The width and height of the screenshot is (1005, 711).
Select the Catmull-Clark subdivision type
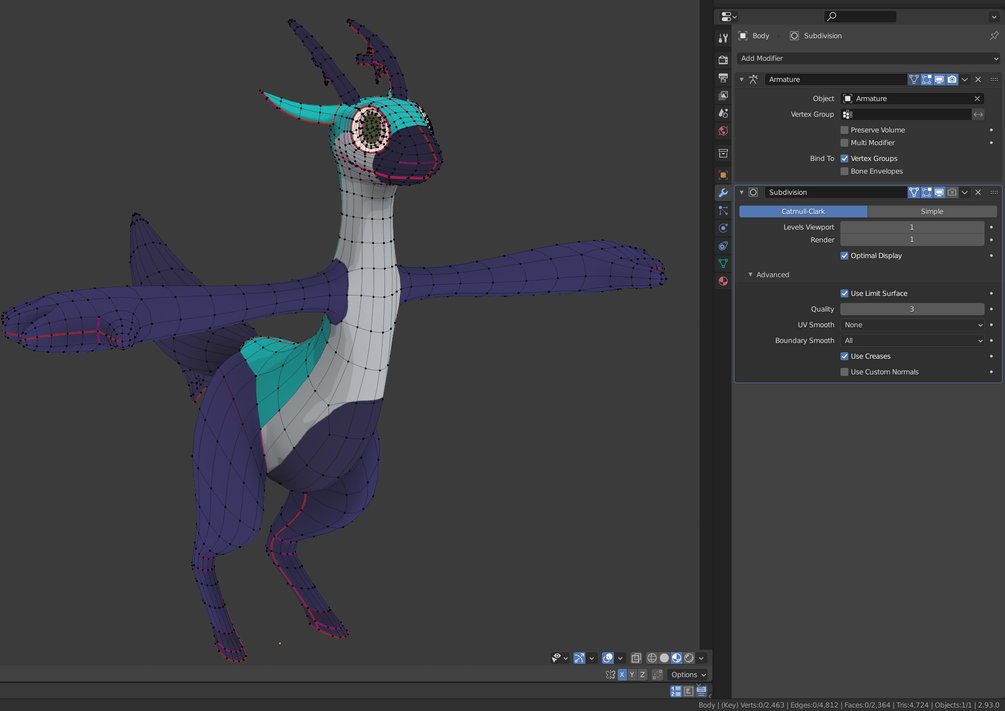click(803, 211)
